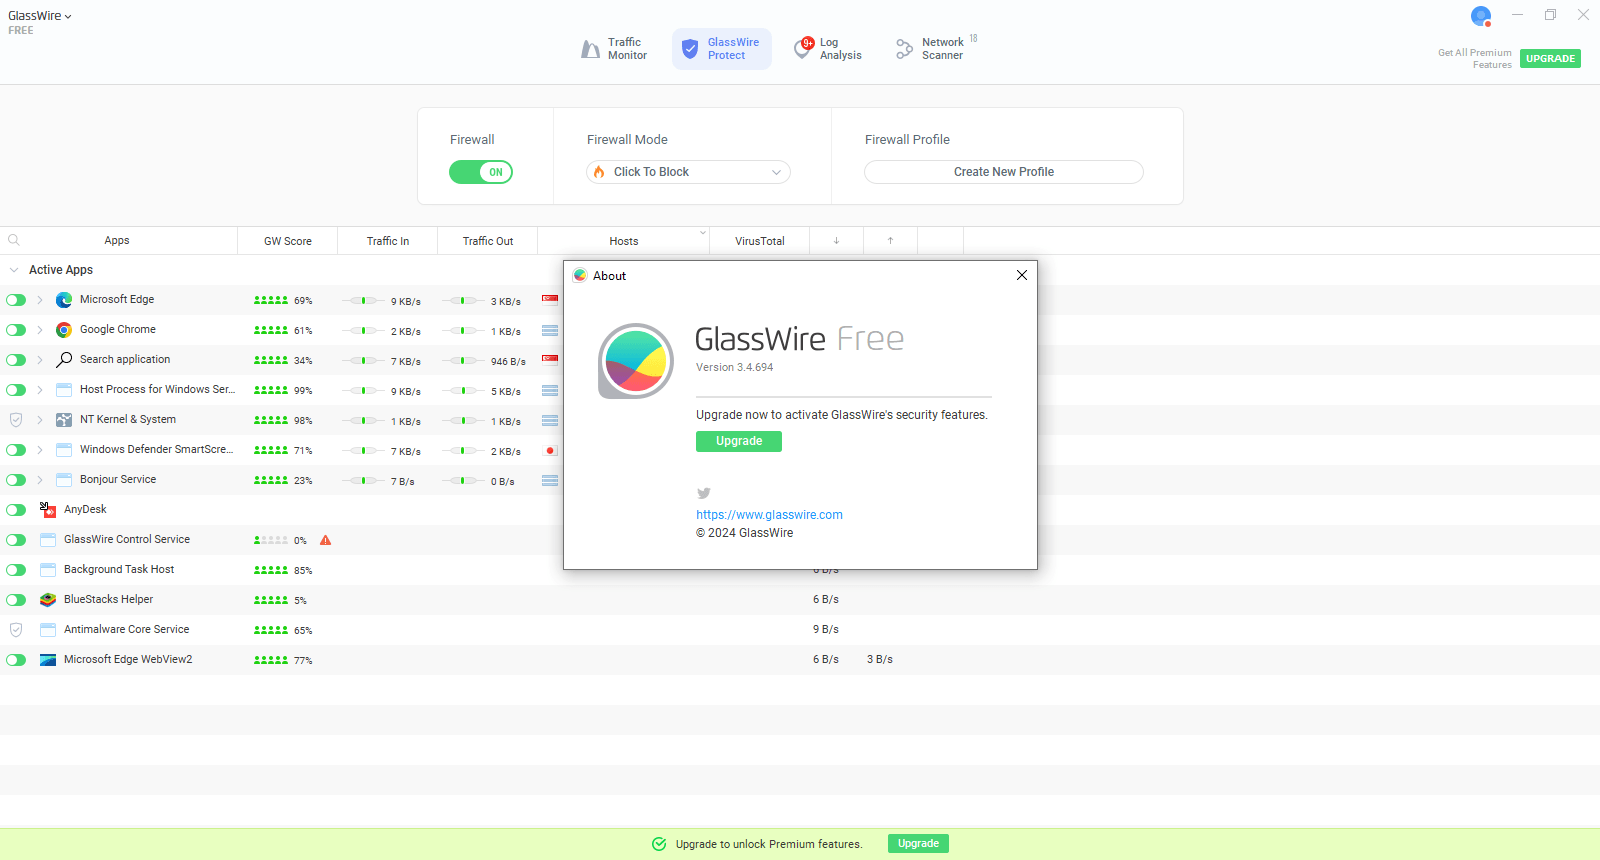Sort by the VirusTotal column
The width and height of the screenshot is (1600, 860).
760,241
